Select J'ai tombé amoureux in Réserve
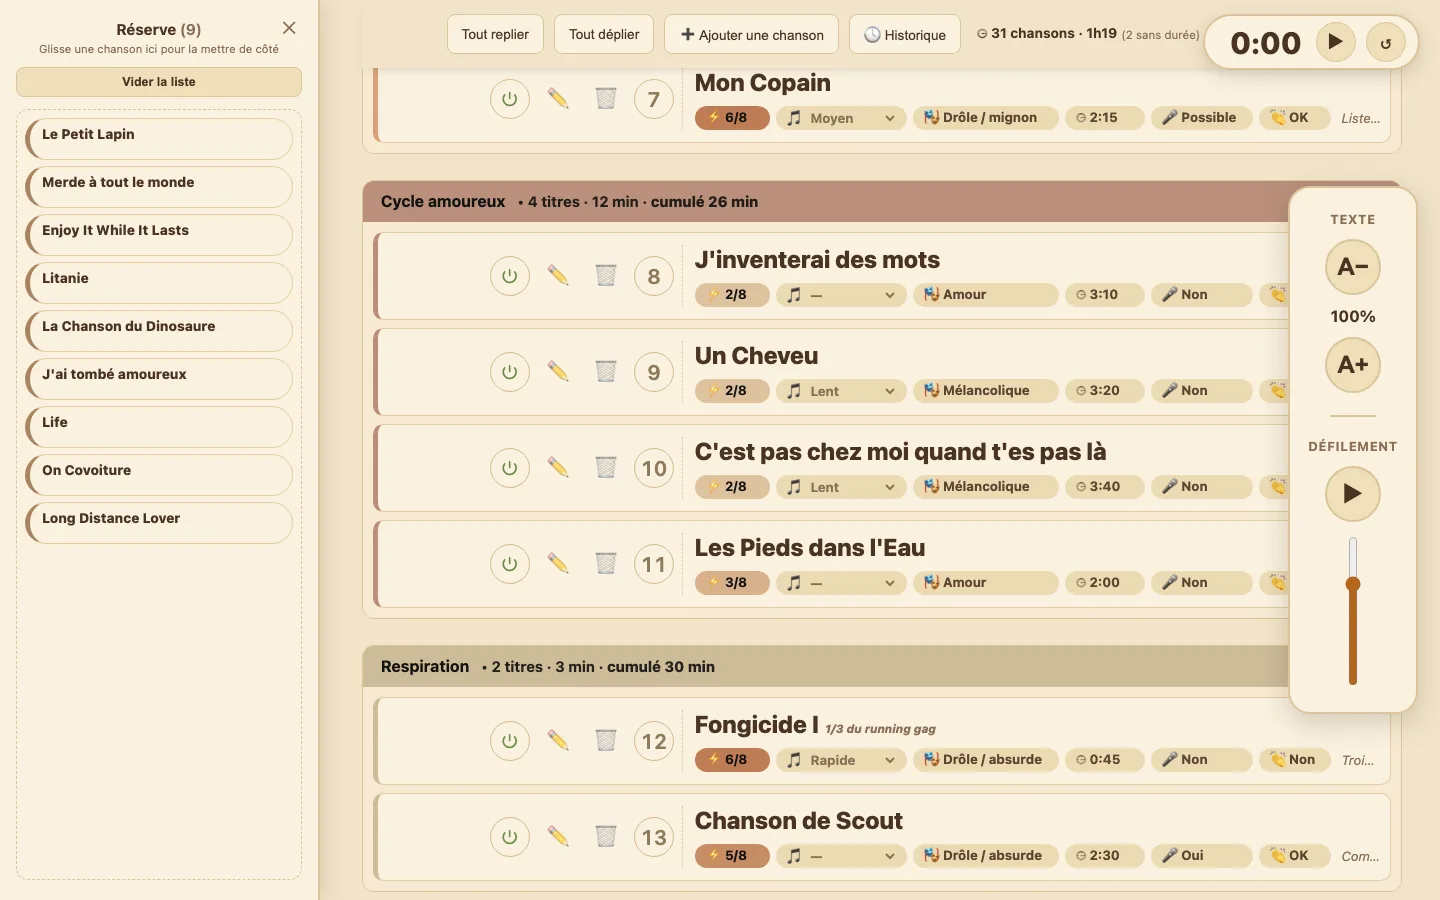Image resolution: width=1440 pixels, height=900 pixels. click(x=159, y=379)
